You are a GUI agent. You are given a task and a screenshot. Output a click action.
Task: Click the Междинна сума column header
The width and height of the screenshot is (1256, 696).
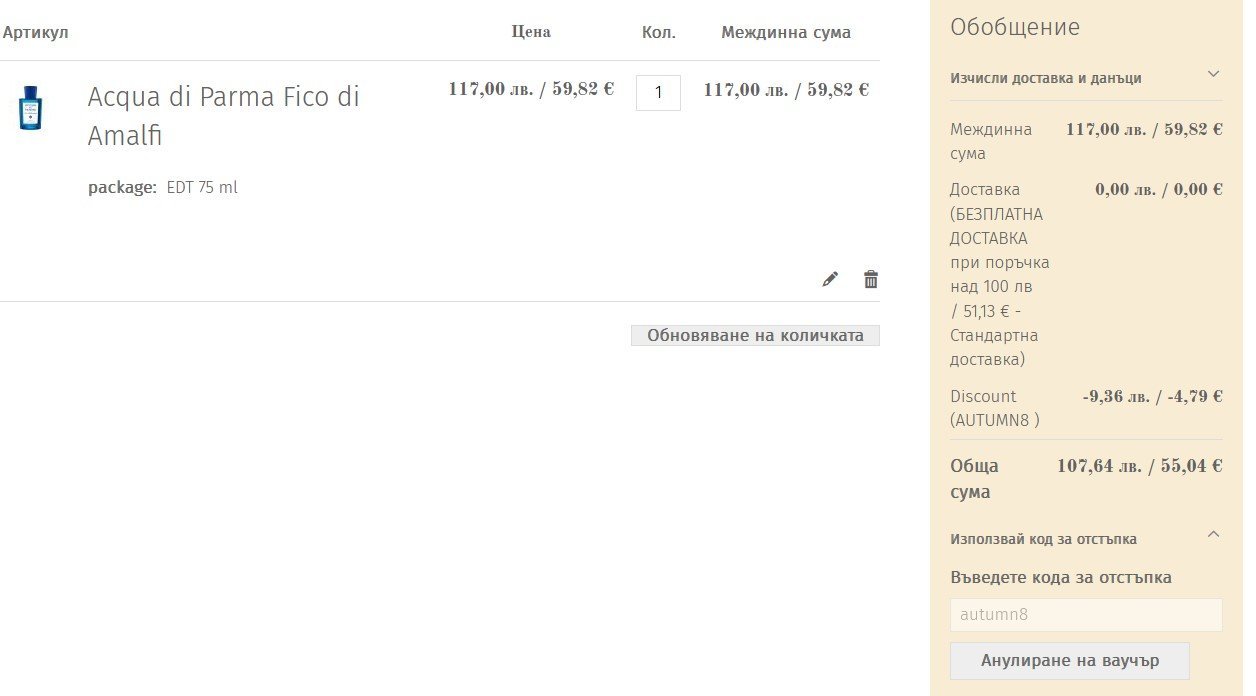[786, 32]
